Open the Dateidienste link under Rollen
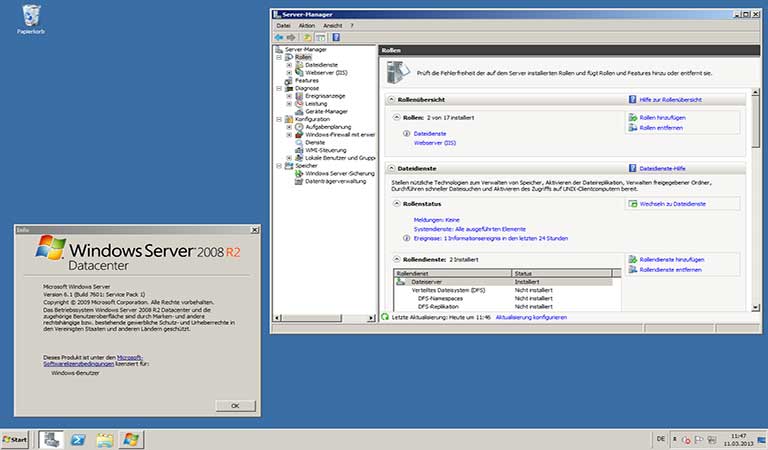The width and height of the screenshot is (768, 450). tap(430, 134)
